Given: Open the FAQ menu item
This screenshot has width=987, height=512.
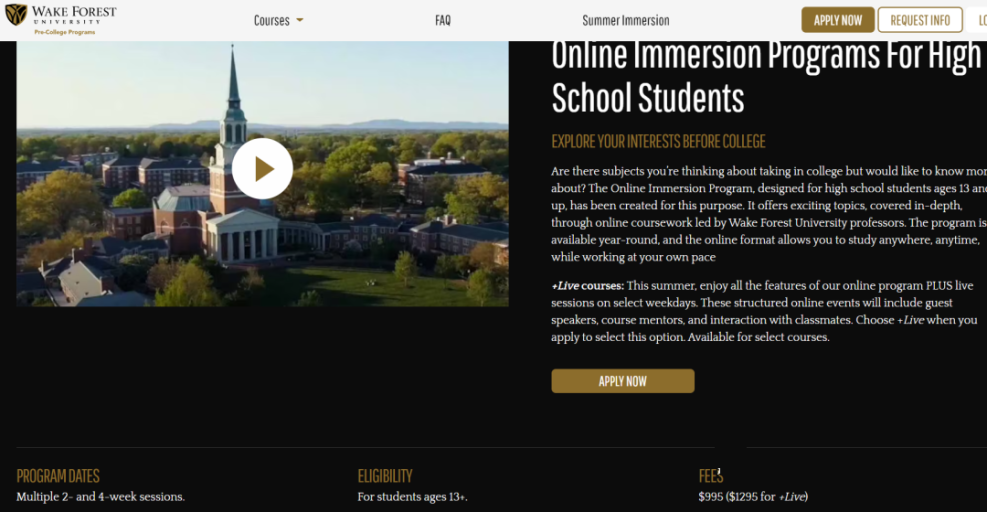Looking at the screenshot, I should click(x=443, y=20).
